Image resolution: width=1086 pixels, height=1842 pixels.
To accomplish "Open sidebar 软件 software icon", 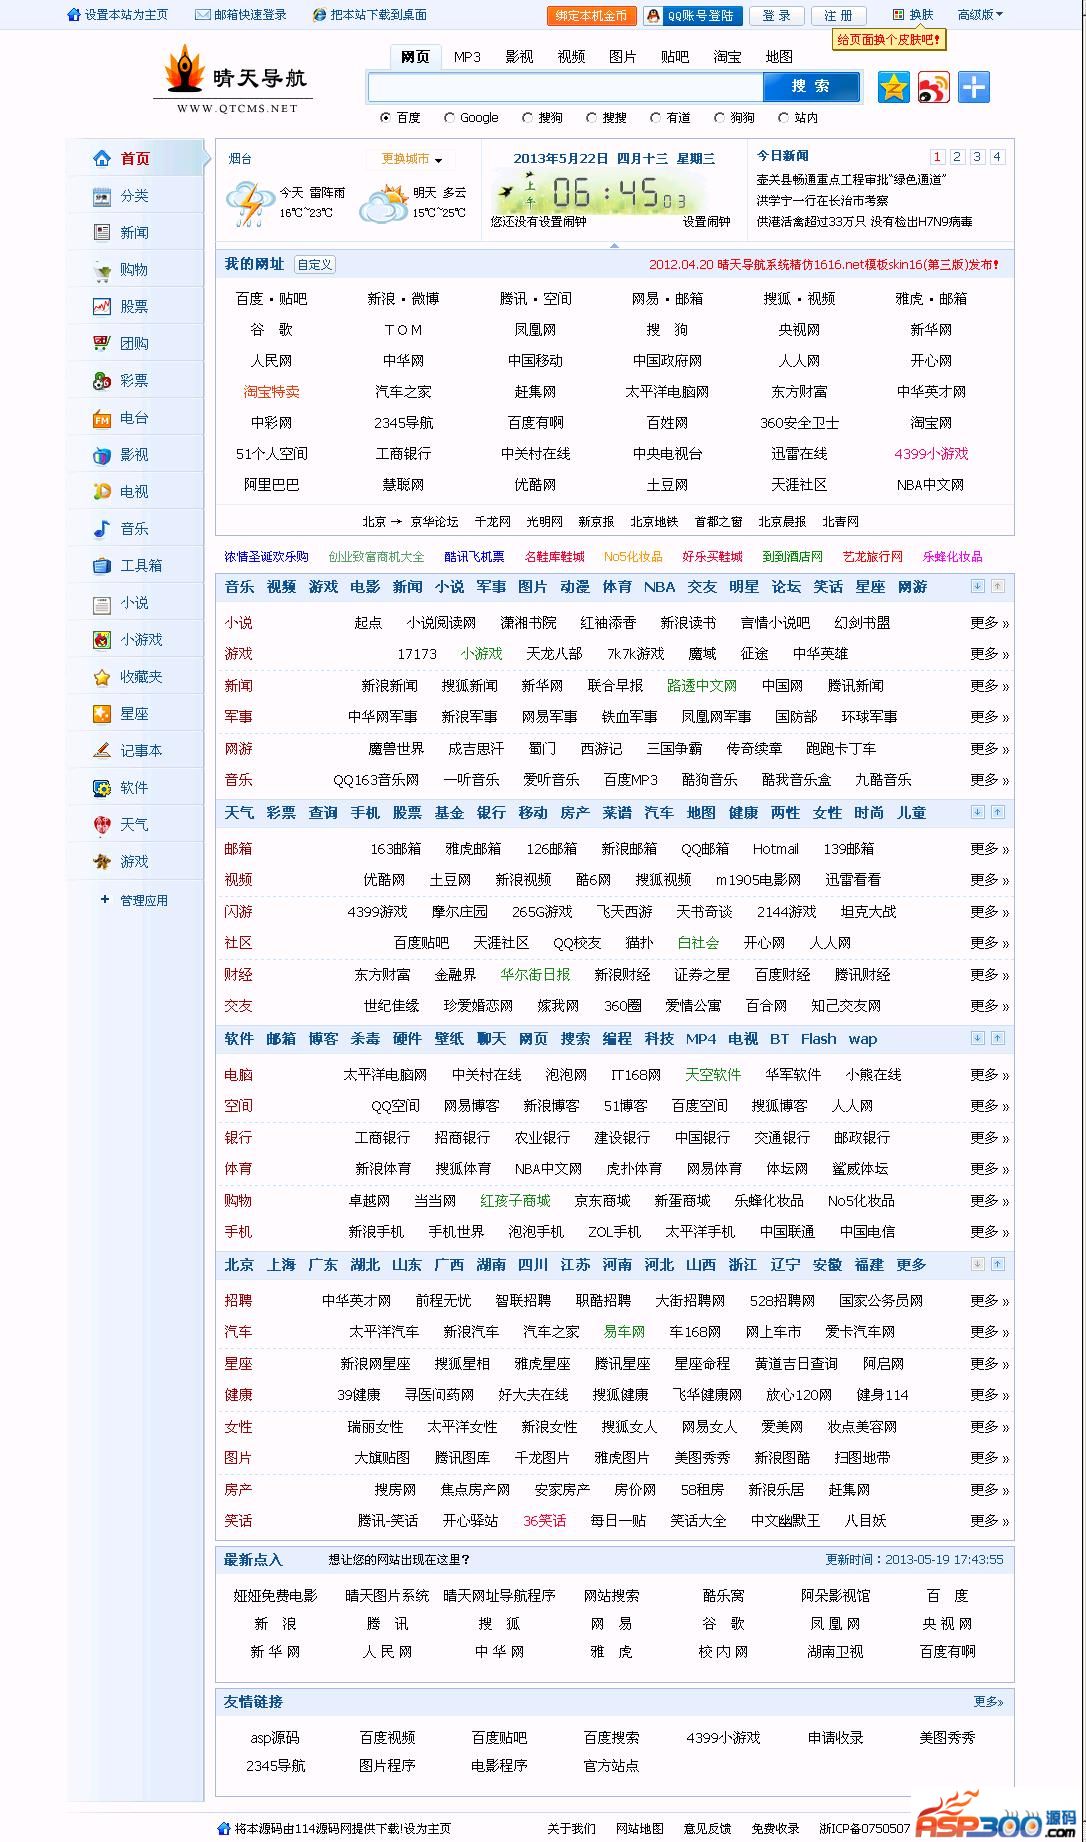I will [x=101, y=787].
